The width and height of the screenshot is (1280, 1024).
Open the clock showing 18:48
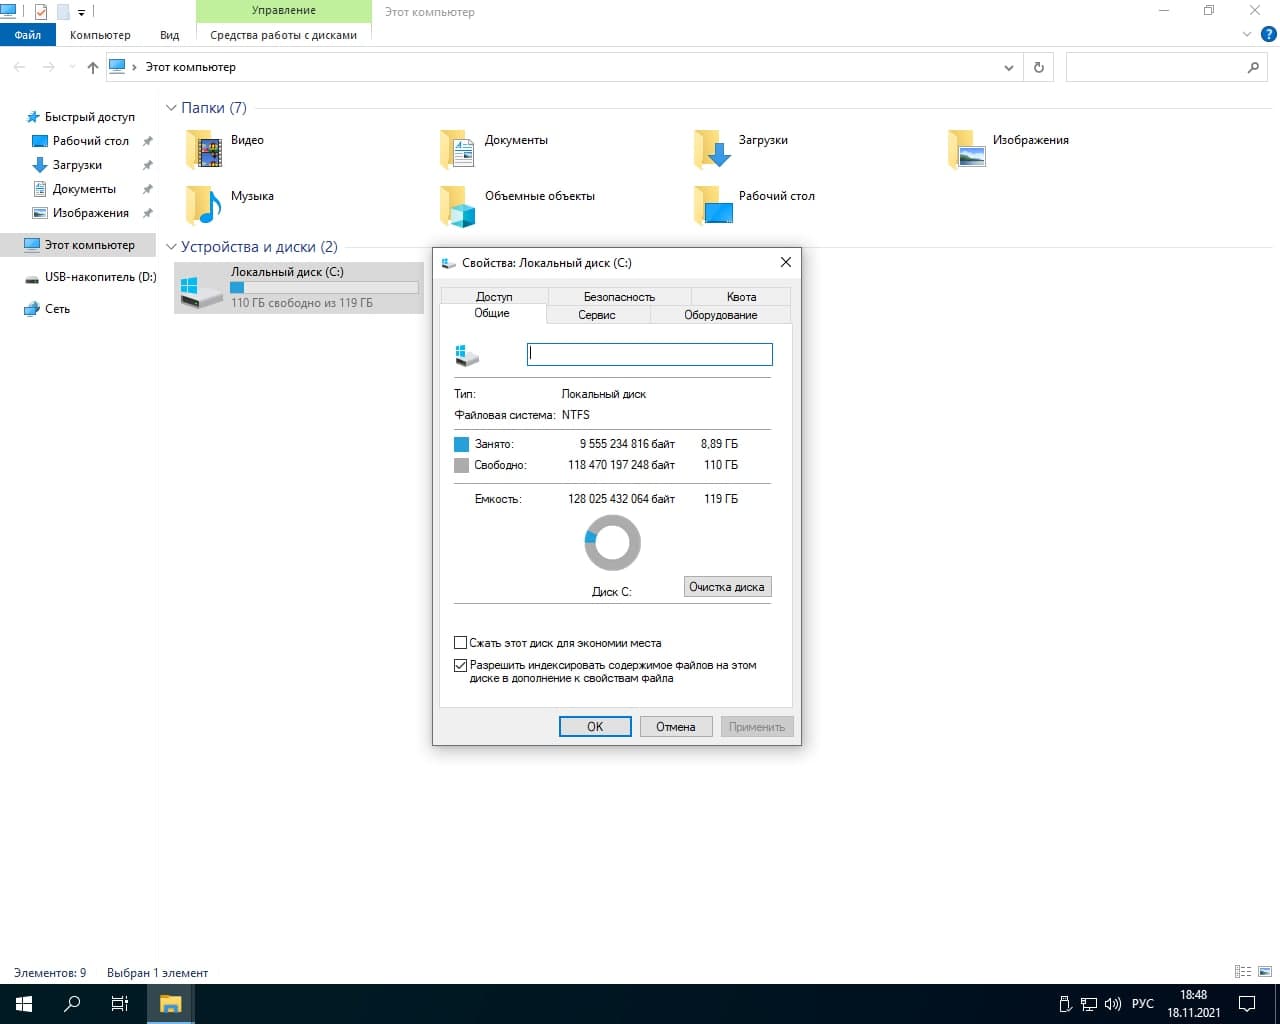pos(1194,1004)
